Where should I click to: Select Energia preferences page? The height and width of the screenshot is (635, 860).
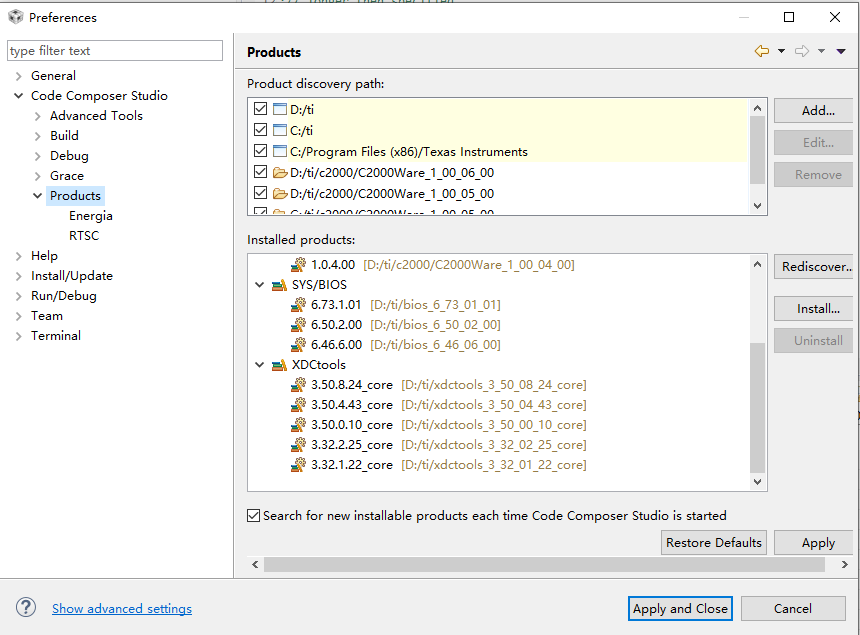(x=90, y=216)
